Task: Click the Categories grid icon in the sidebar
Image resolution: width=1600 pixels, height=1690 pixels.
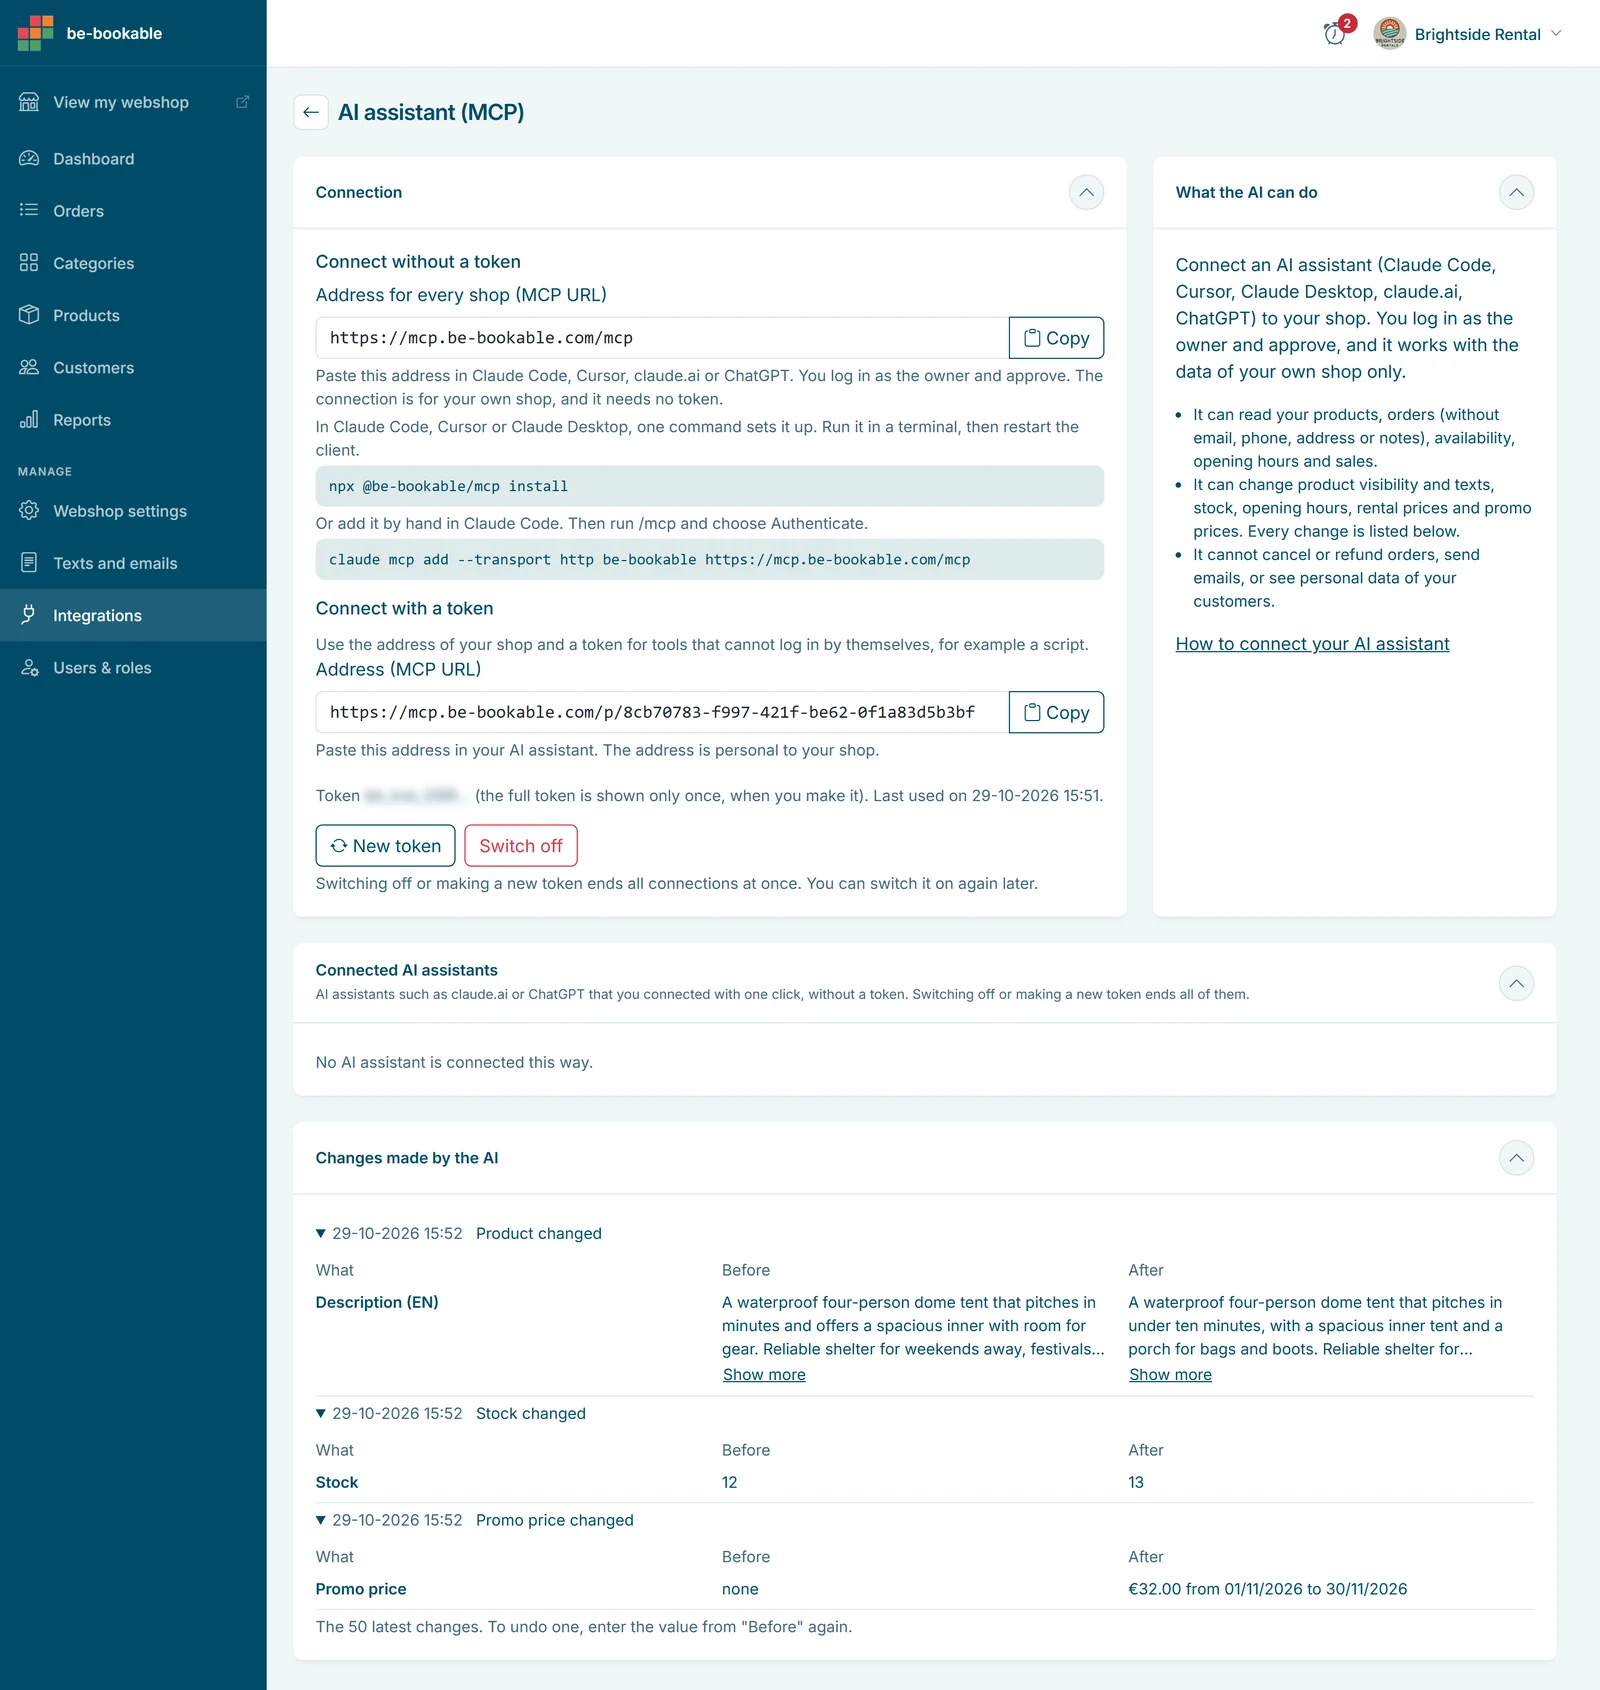Action: tap(29, 263)
